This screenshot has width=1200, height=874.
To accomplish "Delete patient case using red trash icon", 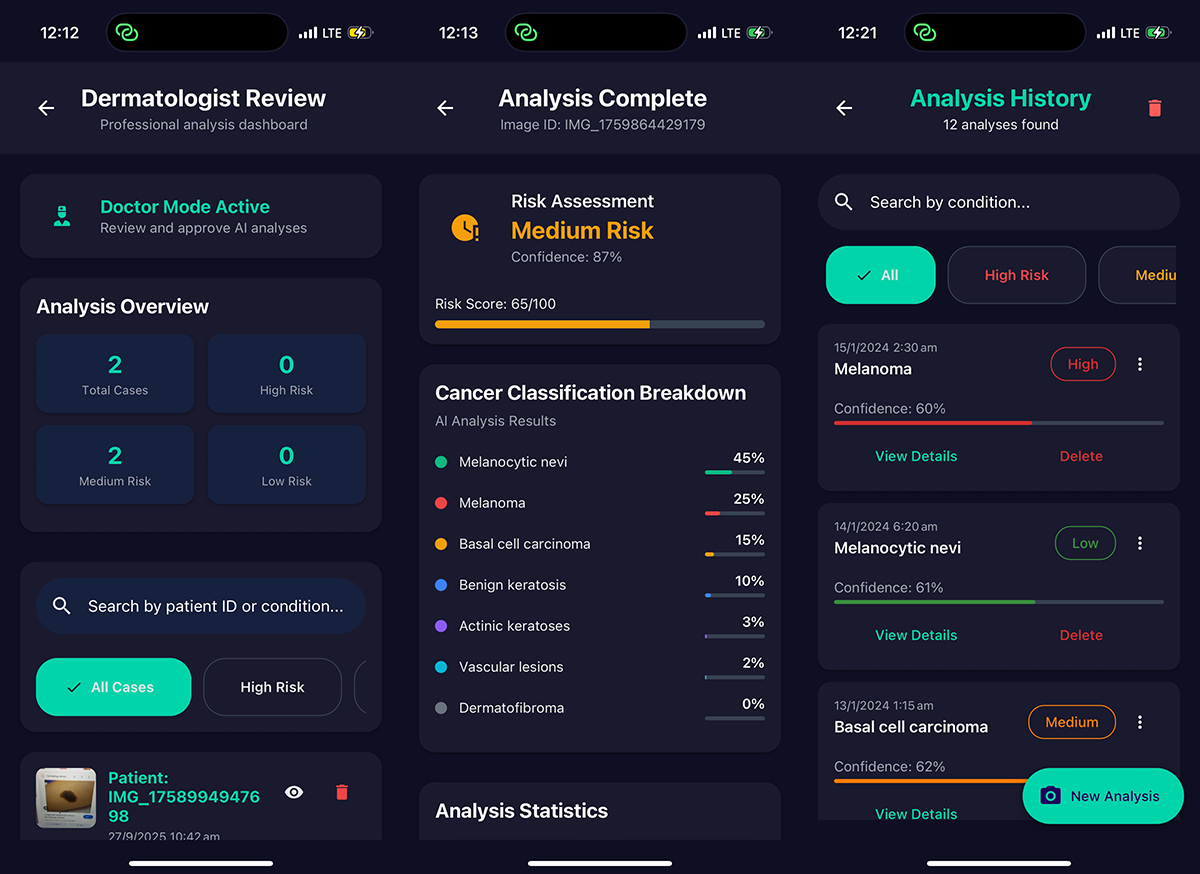I will [342, 792].
